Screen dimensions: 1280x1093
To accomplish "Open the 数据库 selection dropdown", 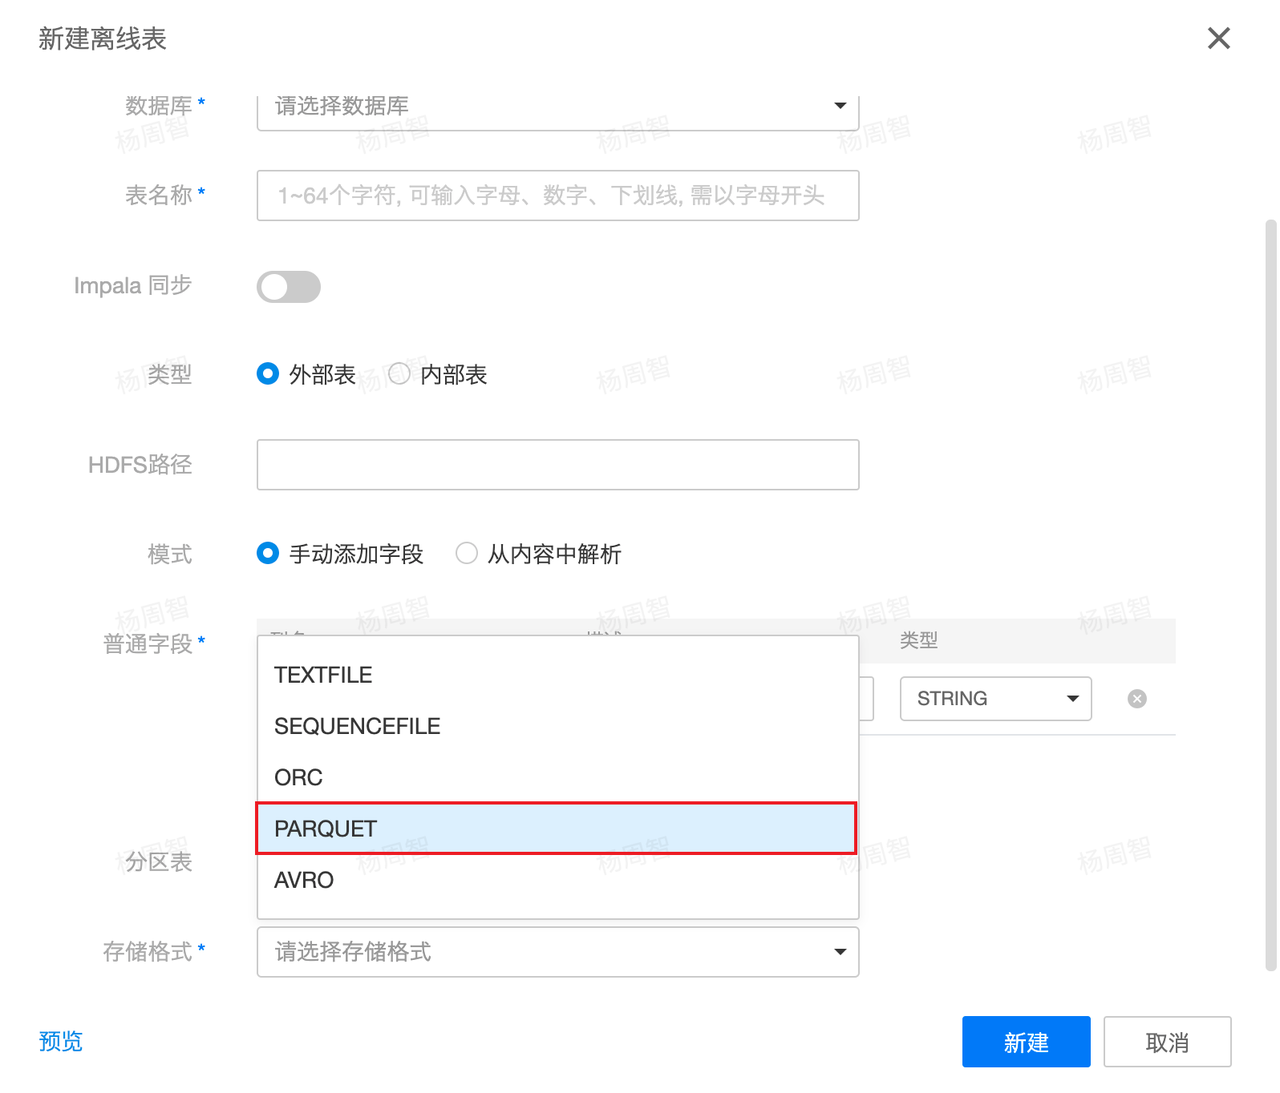I will coord(557,106).
